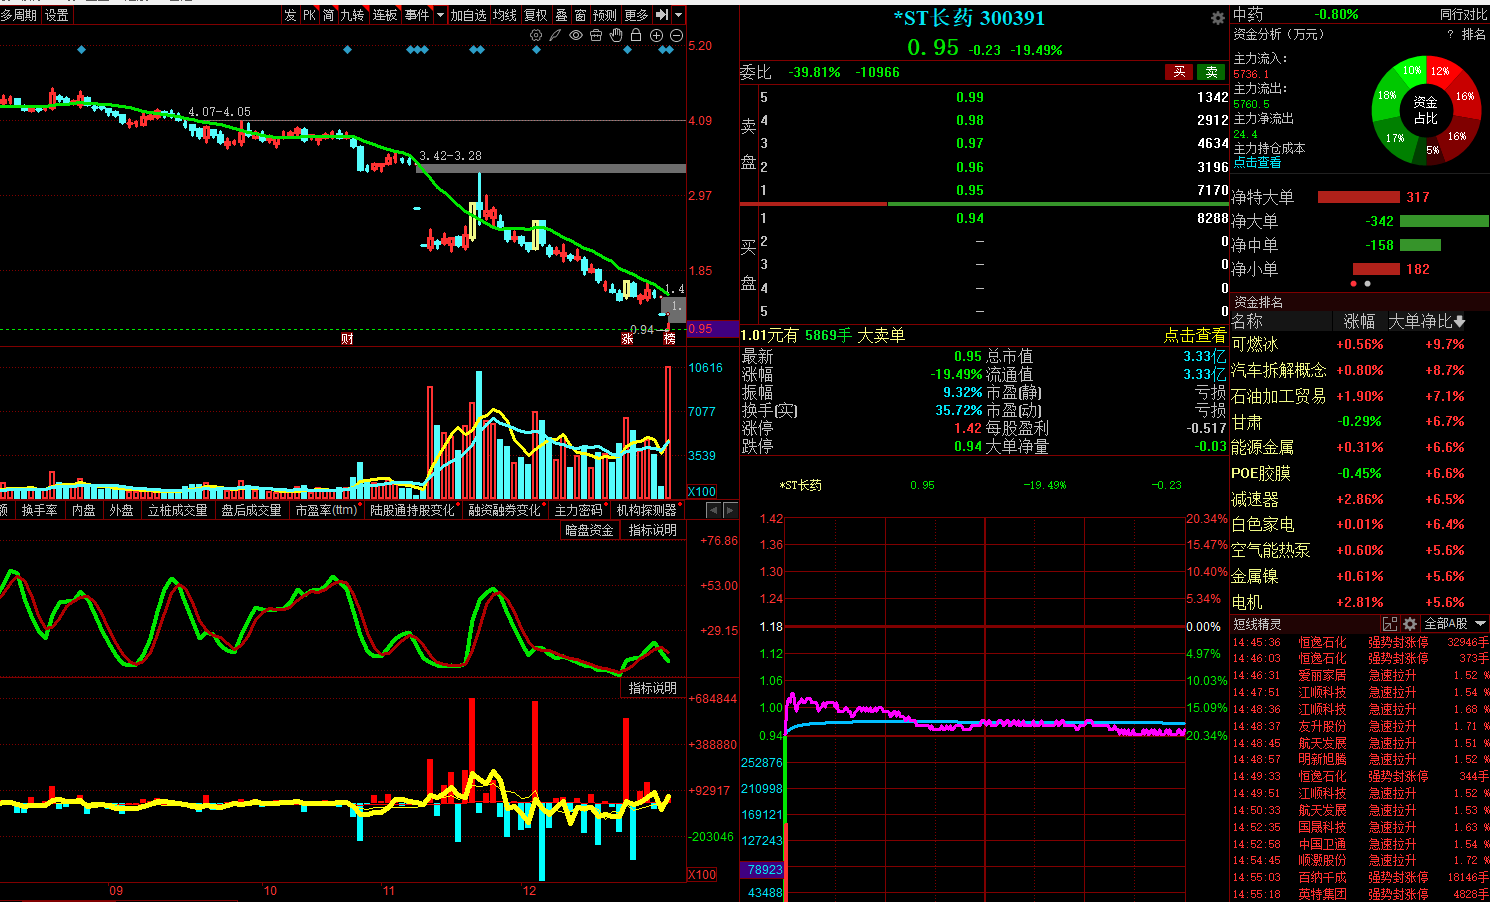Switch to 外盘 indicator tab

click(x=121, y=510)
